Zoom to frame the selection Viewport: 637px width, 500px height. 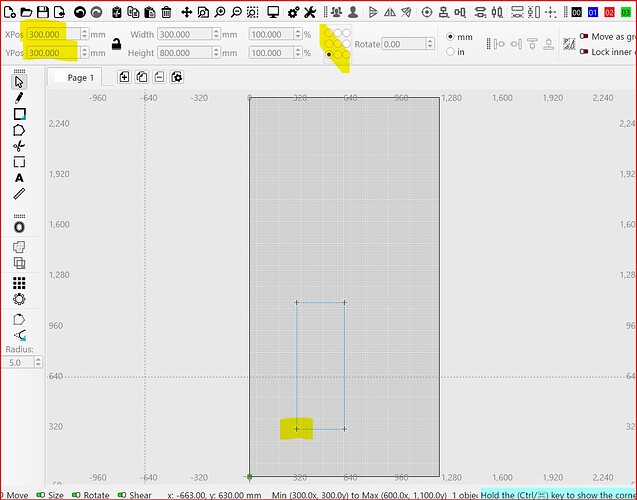click(x=253, y=13)
